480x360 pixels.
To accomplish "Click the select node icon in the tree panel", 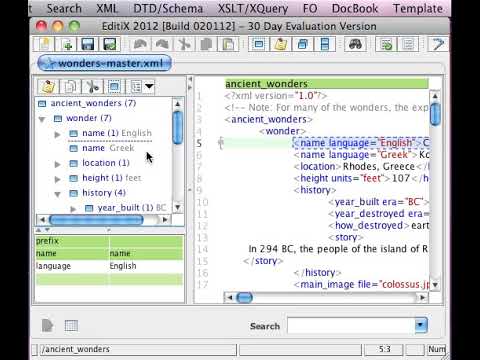I will click(114, 87).
